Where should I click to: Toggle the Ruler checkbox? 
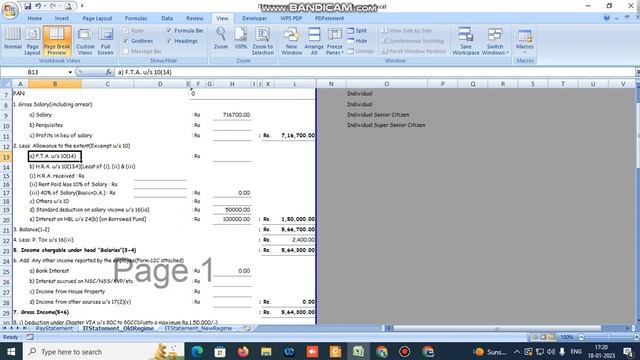click(126, 31)
